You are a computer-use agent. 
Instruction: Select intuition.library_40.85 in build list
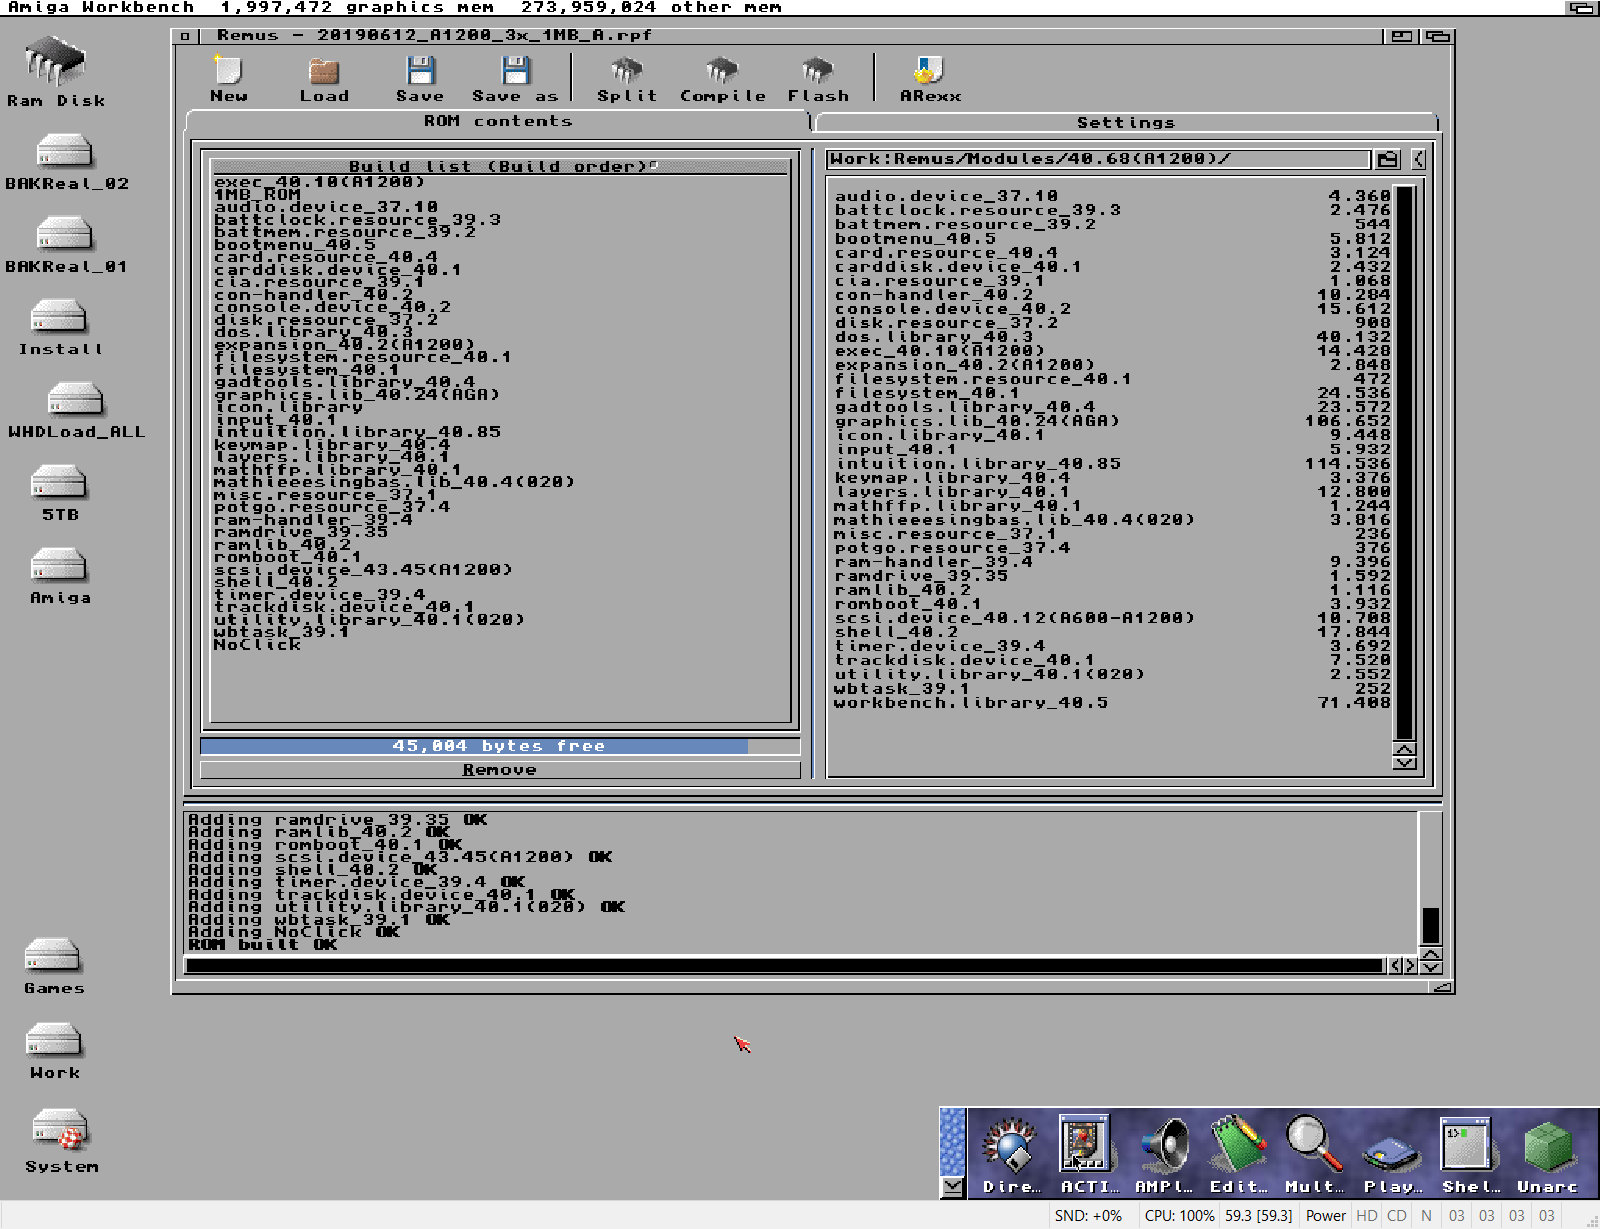click(357, 432)
